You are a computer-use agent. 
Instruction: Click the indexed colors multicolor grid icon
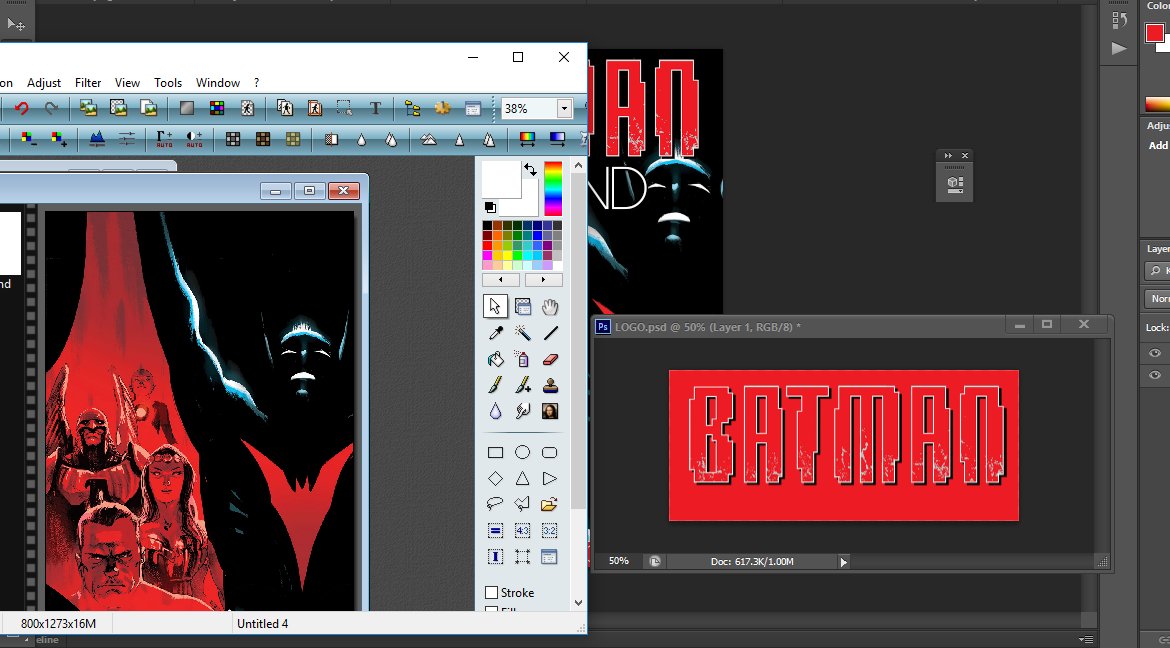pos(216,108)
